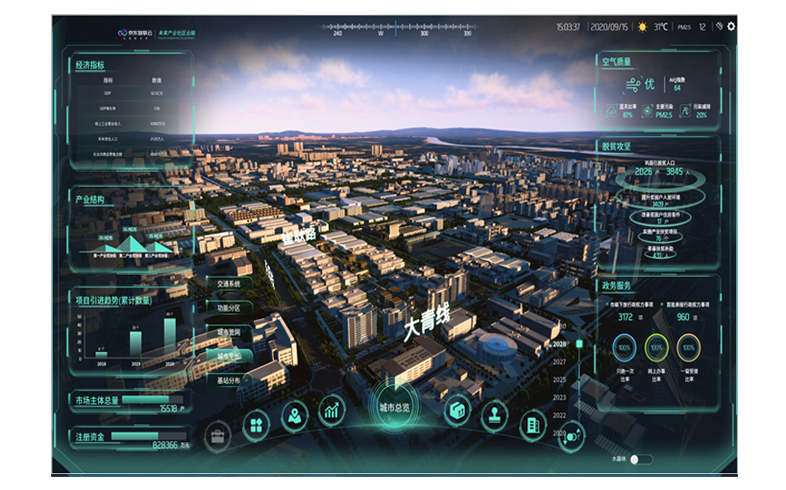Click the logo at the top left
Viewport: 786px width, 490px height.
tap(156, 34)
